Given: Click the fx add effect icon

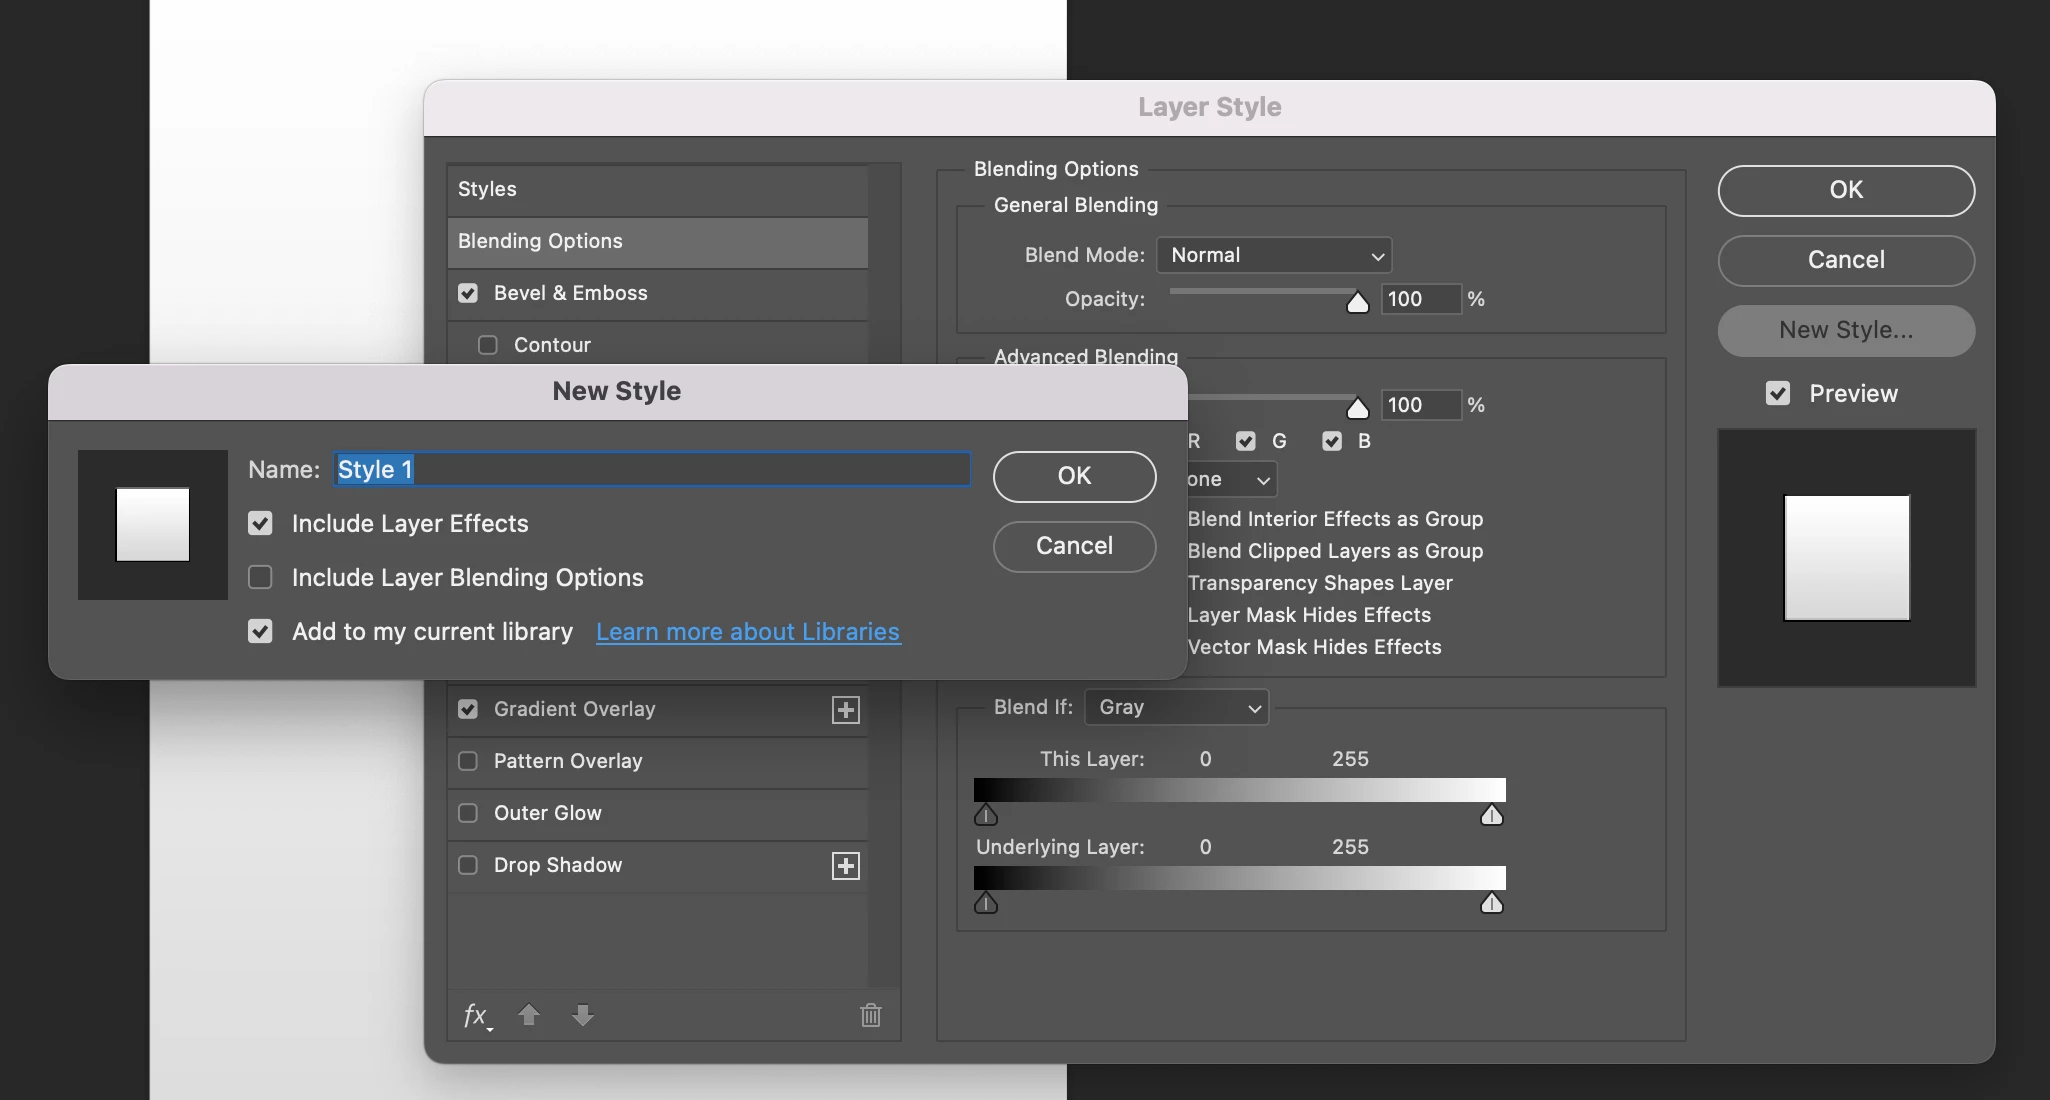Looking at the screenshot, I should [x=476, y=1015].
